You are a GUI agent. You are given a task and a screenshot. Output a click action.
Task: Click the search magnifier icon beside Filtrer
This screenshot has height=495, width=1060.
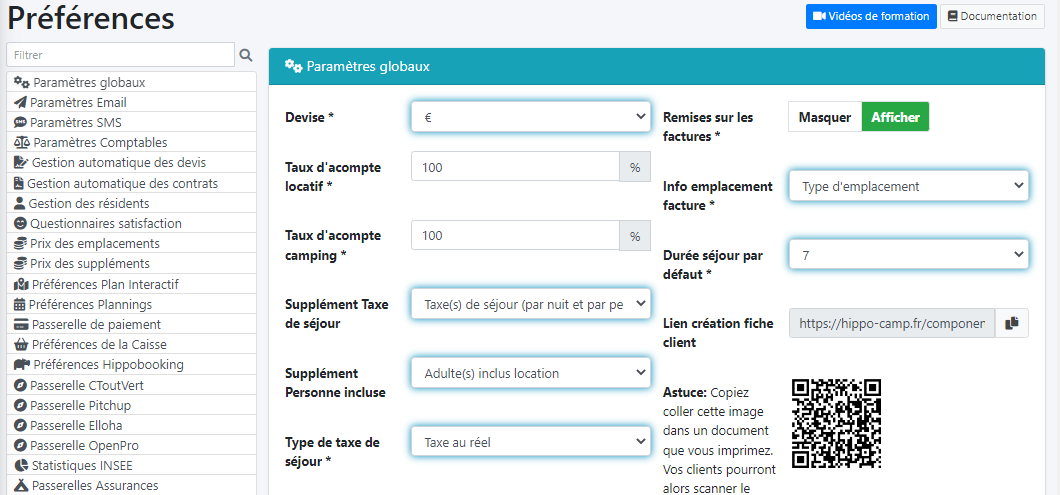[x=246, y=55]
